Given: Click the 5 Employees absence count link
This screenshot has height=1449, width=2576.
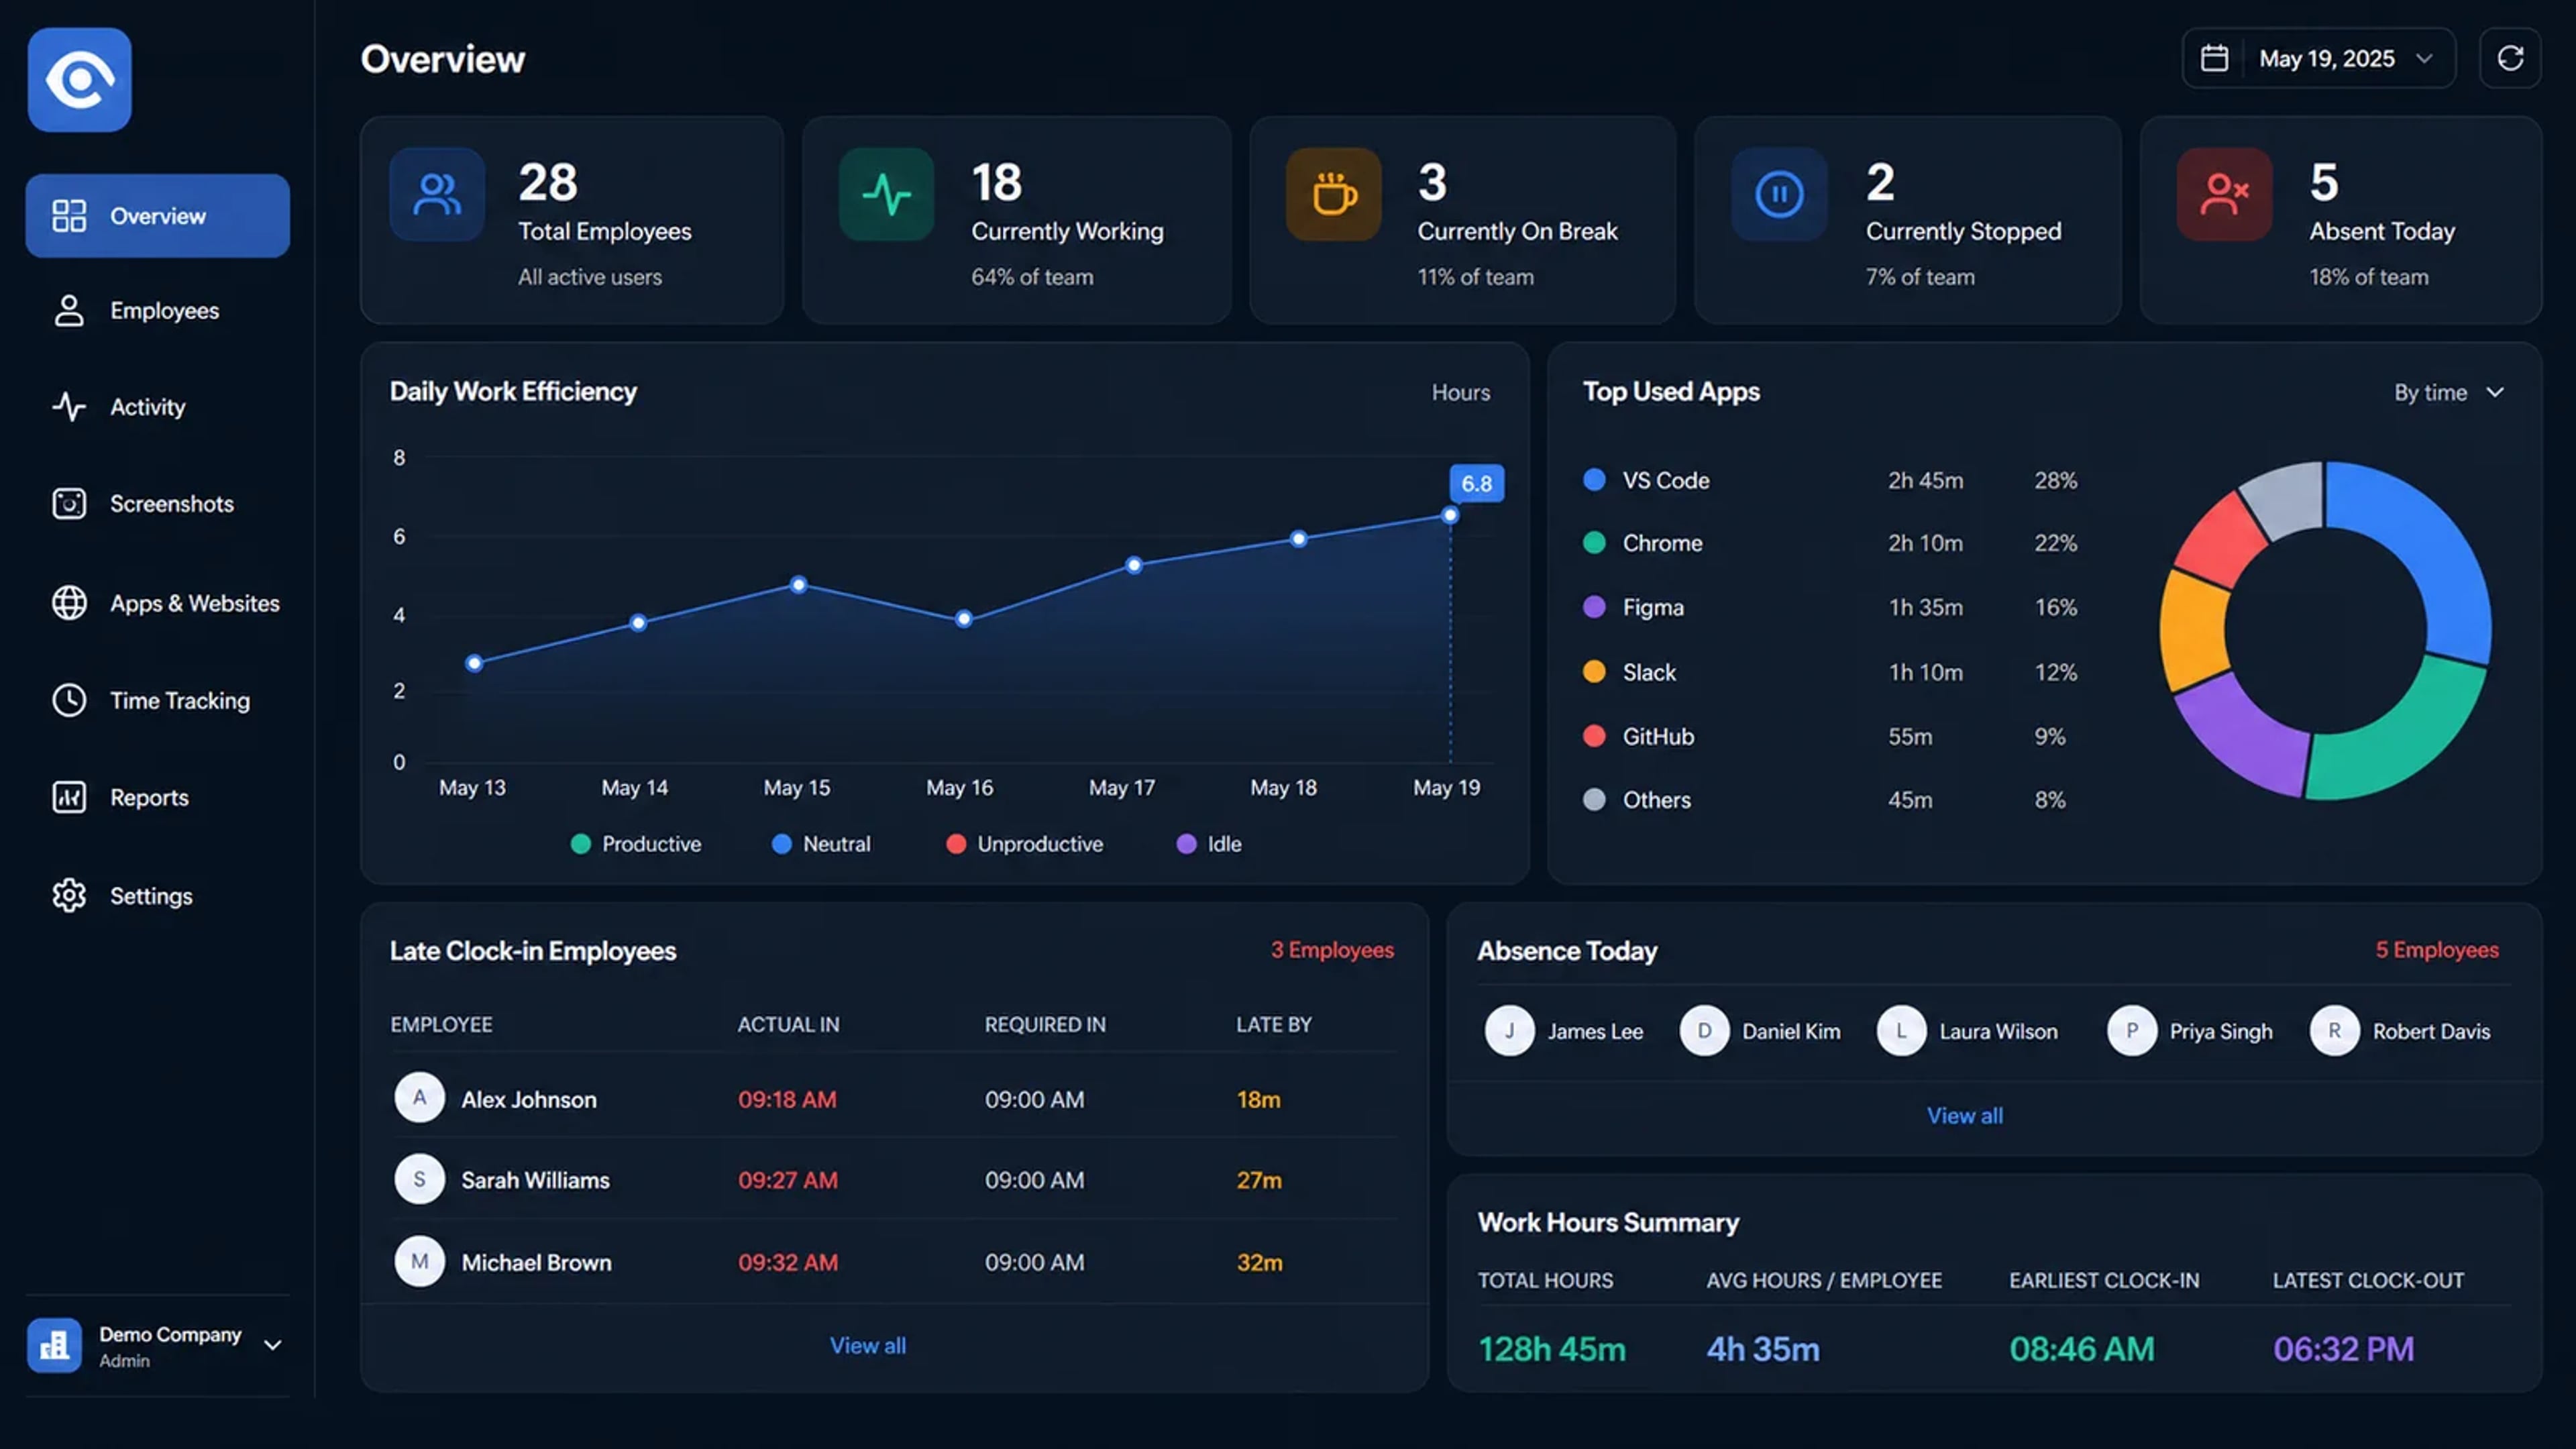Looking at the screenshot, I should pyautogui.click(x=2437, y=949).
